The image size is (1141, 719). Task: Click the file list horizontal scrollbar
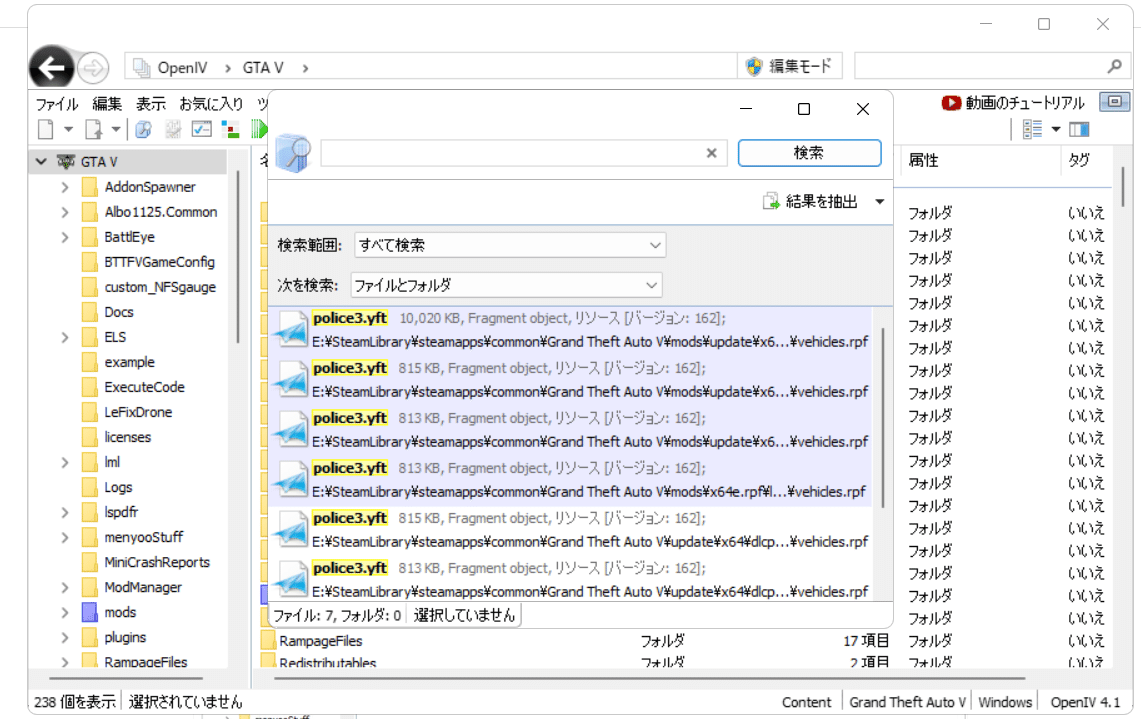click(649, 678)
